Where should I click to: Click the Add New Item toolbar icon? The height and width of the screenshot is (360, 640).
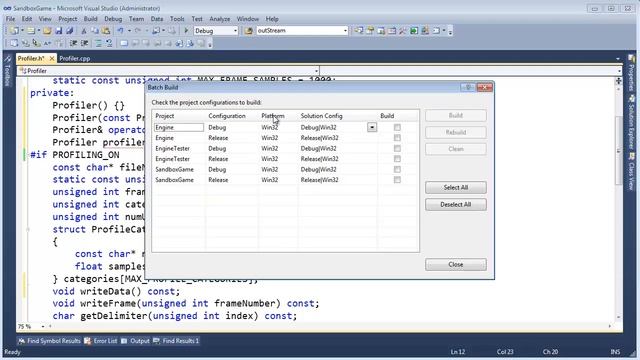coord(31,31)
